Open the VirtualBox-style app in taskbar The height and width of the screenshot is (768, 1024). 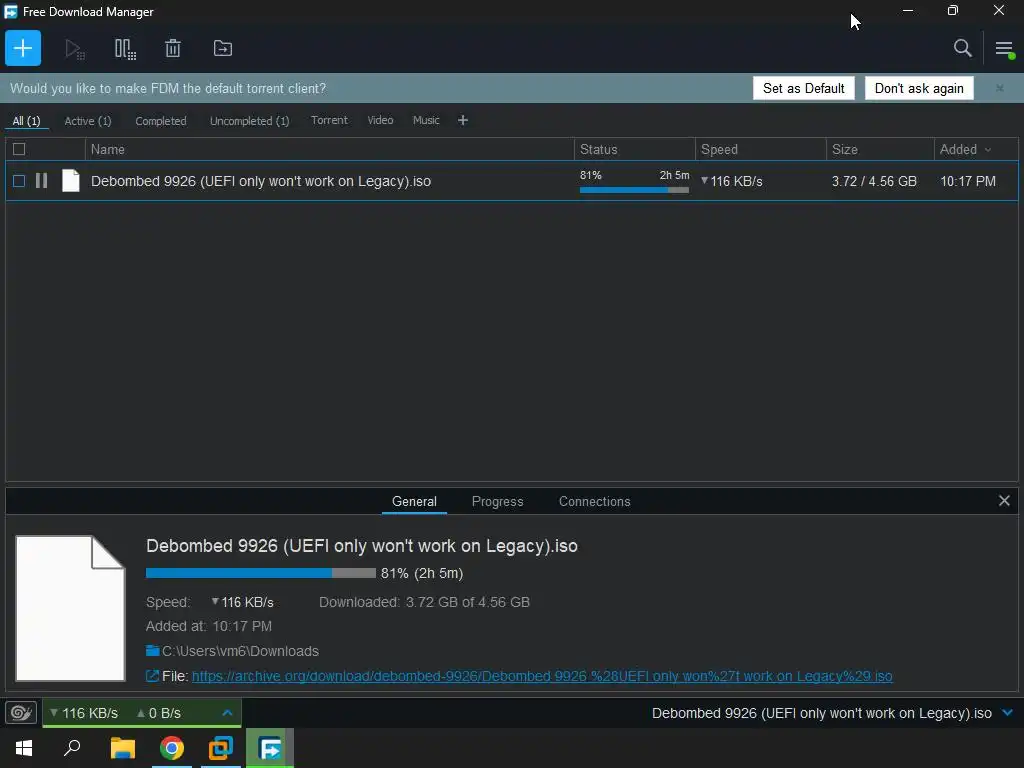(x=221, y=748)
